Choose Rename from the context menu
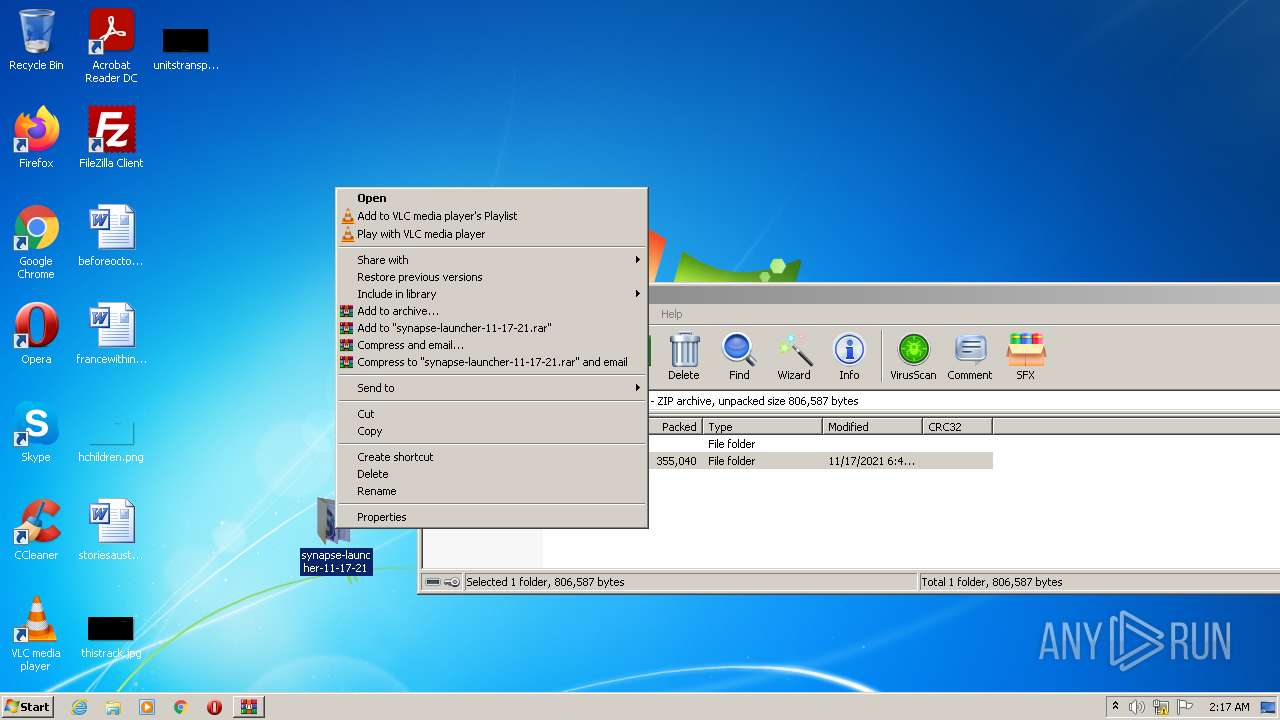Screen dimensions: 1280x720 [492, 491]
